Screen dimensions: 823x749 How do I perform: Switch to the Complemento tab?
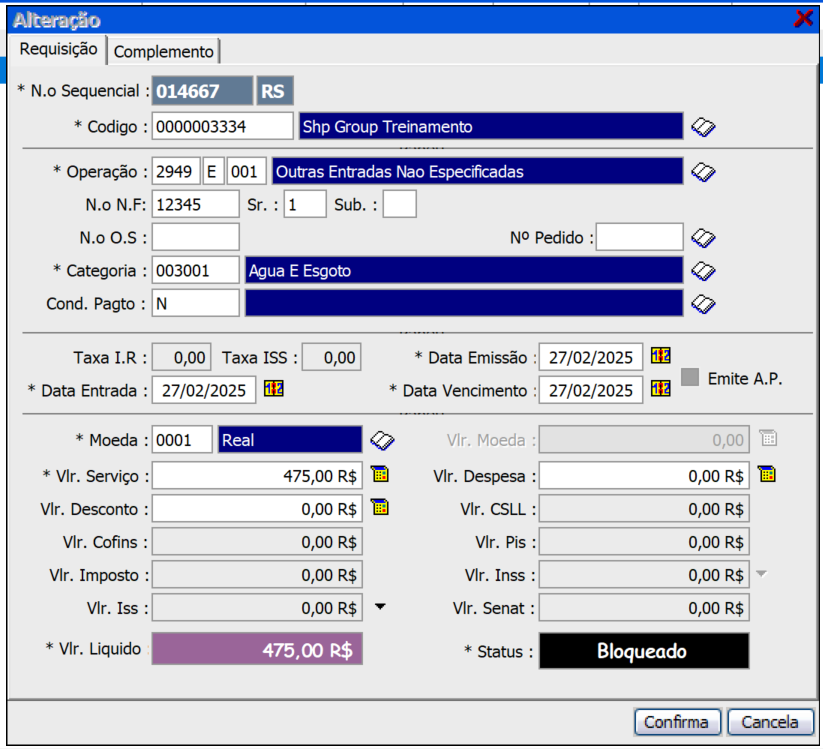[163, 51]
